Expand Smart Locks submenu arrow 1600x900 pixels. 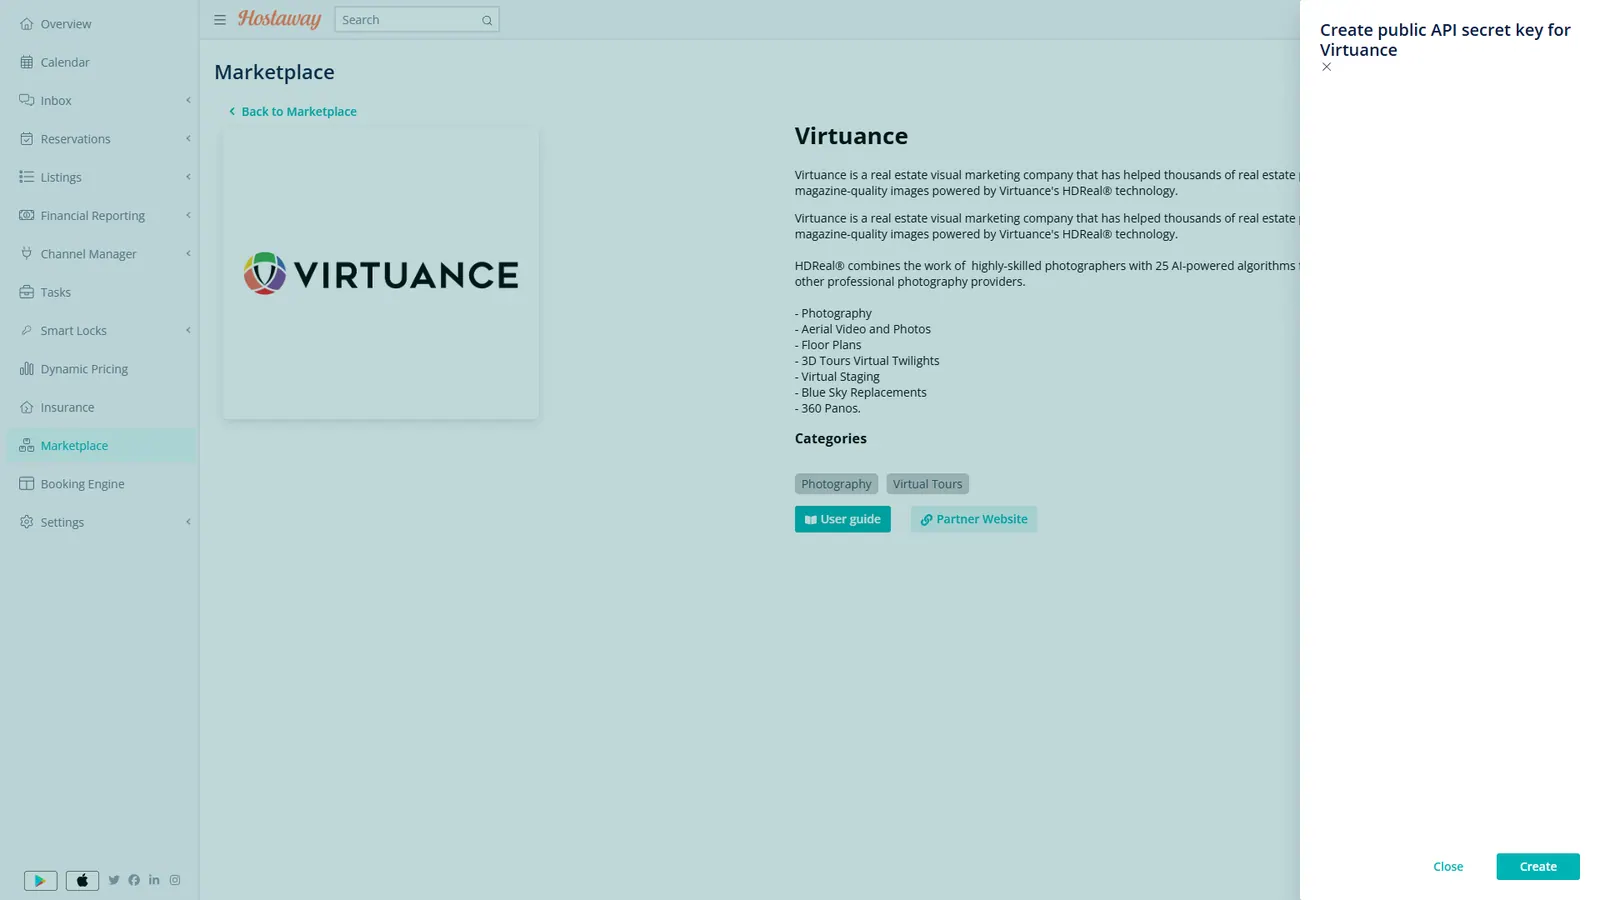click(188, 330)
